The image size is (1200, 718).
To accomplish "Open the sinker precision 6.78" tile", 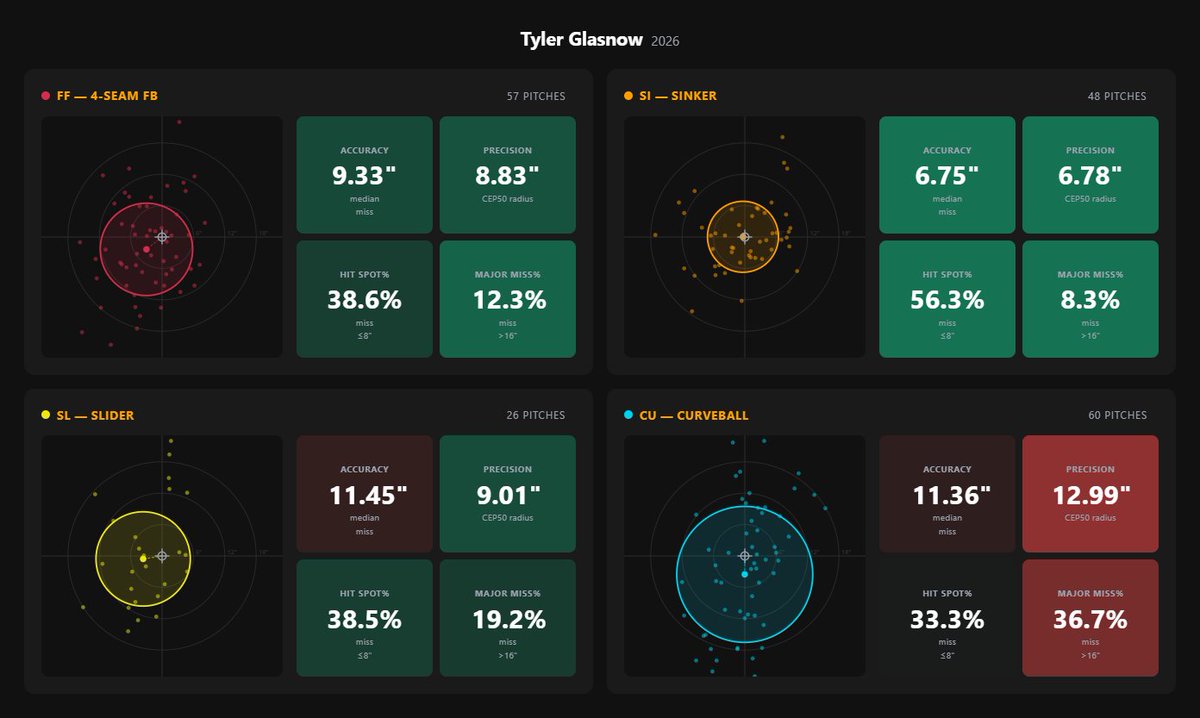I will (1091, 175).
